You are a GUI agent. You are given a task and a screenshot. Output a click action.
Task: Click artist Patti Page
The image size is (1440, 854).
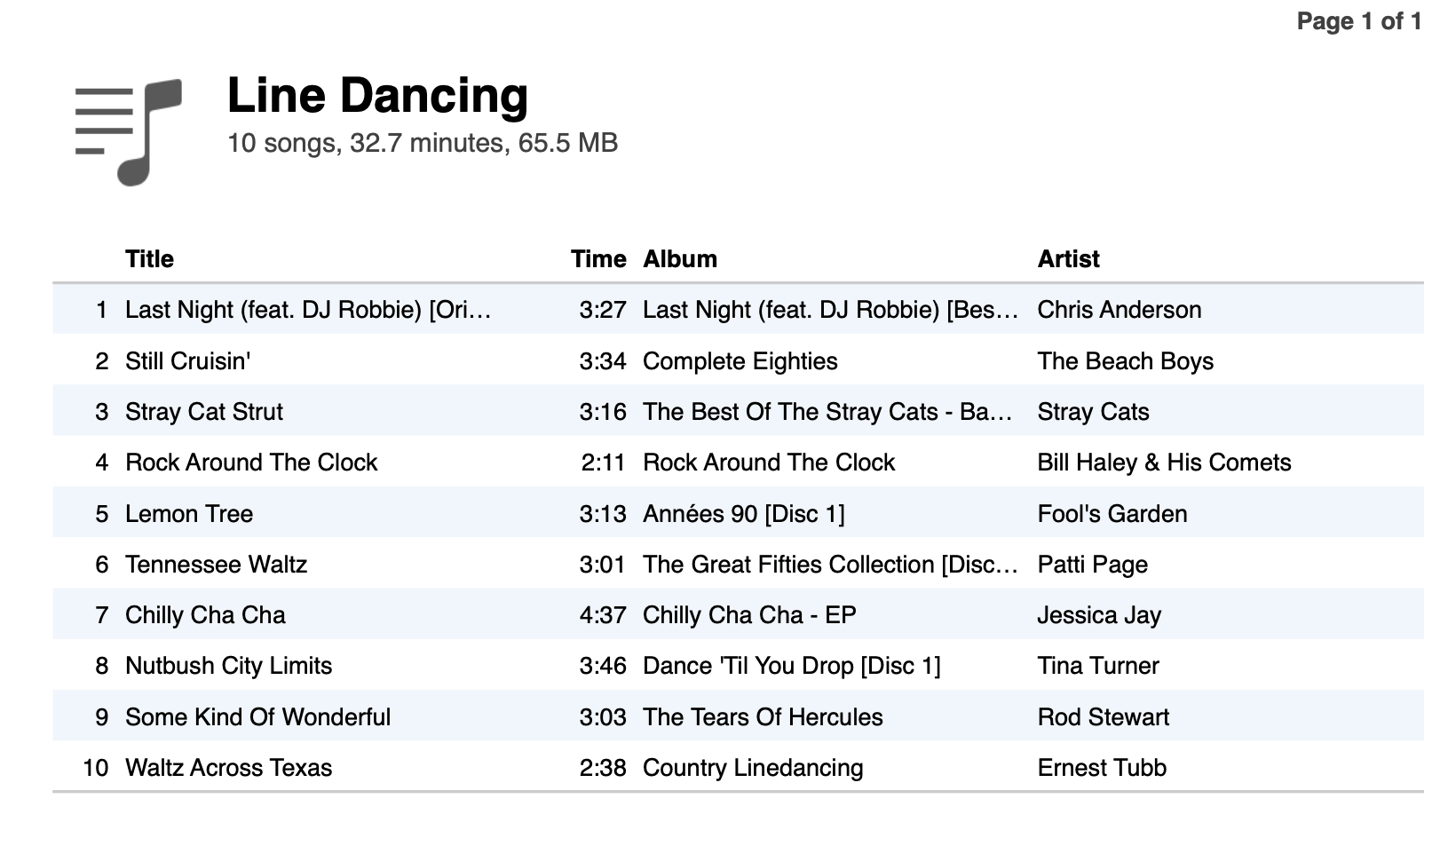point(1092,565)
